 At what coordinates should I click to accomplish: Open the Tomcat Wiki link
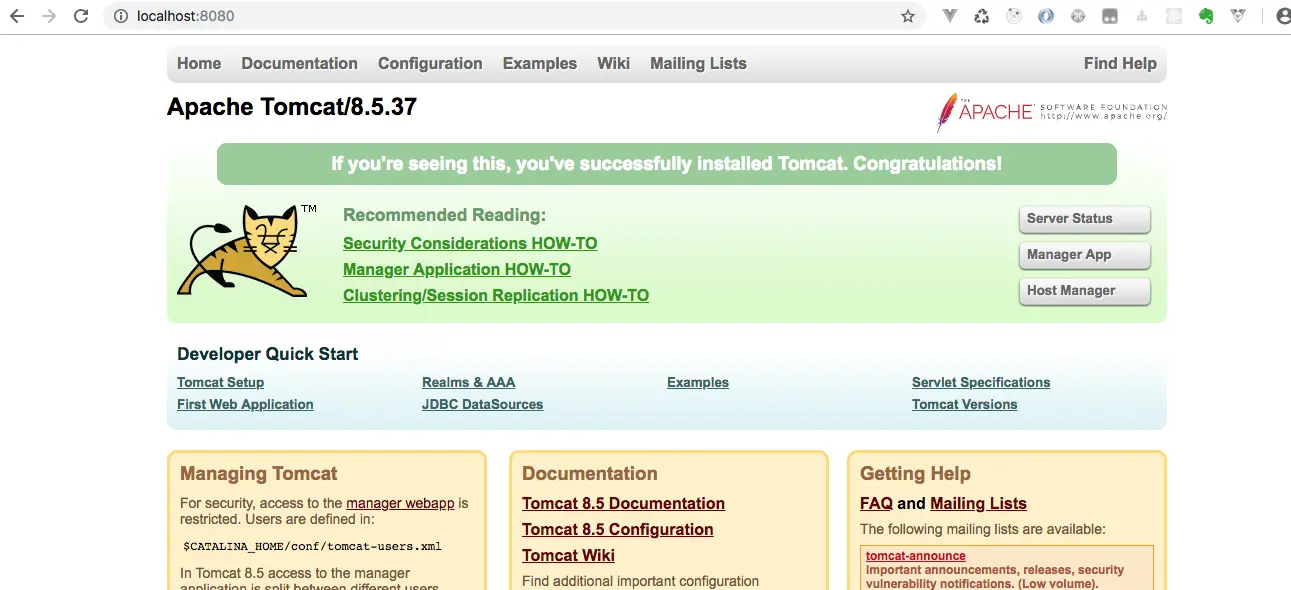coord(568,555)
